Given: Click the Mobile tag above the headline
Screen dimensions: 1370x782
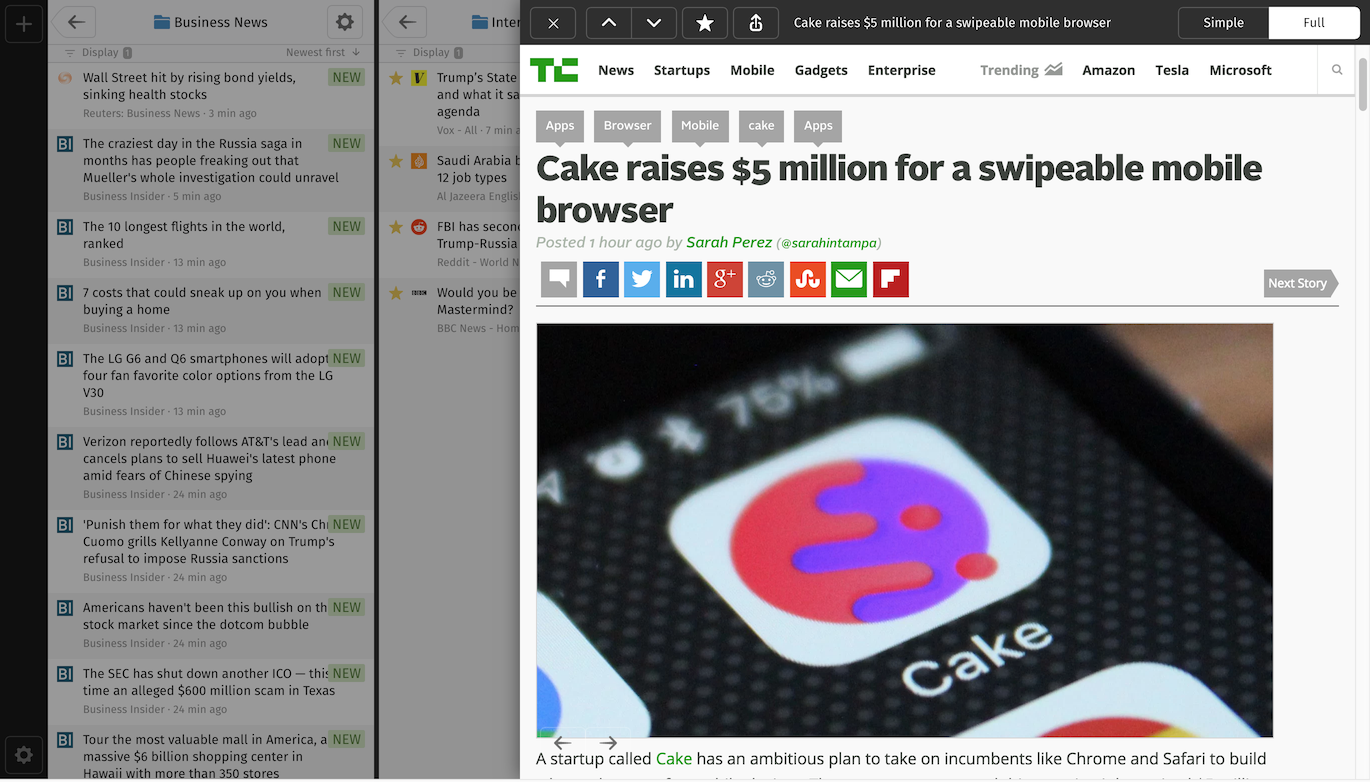Looking at the screenshot, I should (700, 126).
